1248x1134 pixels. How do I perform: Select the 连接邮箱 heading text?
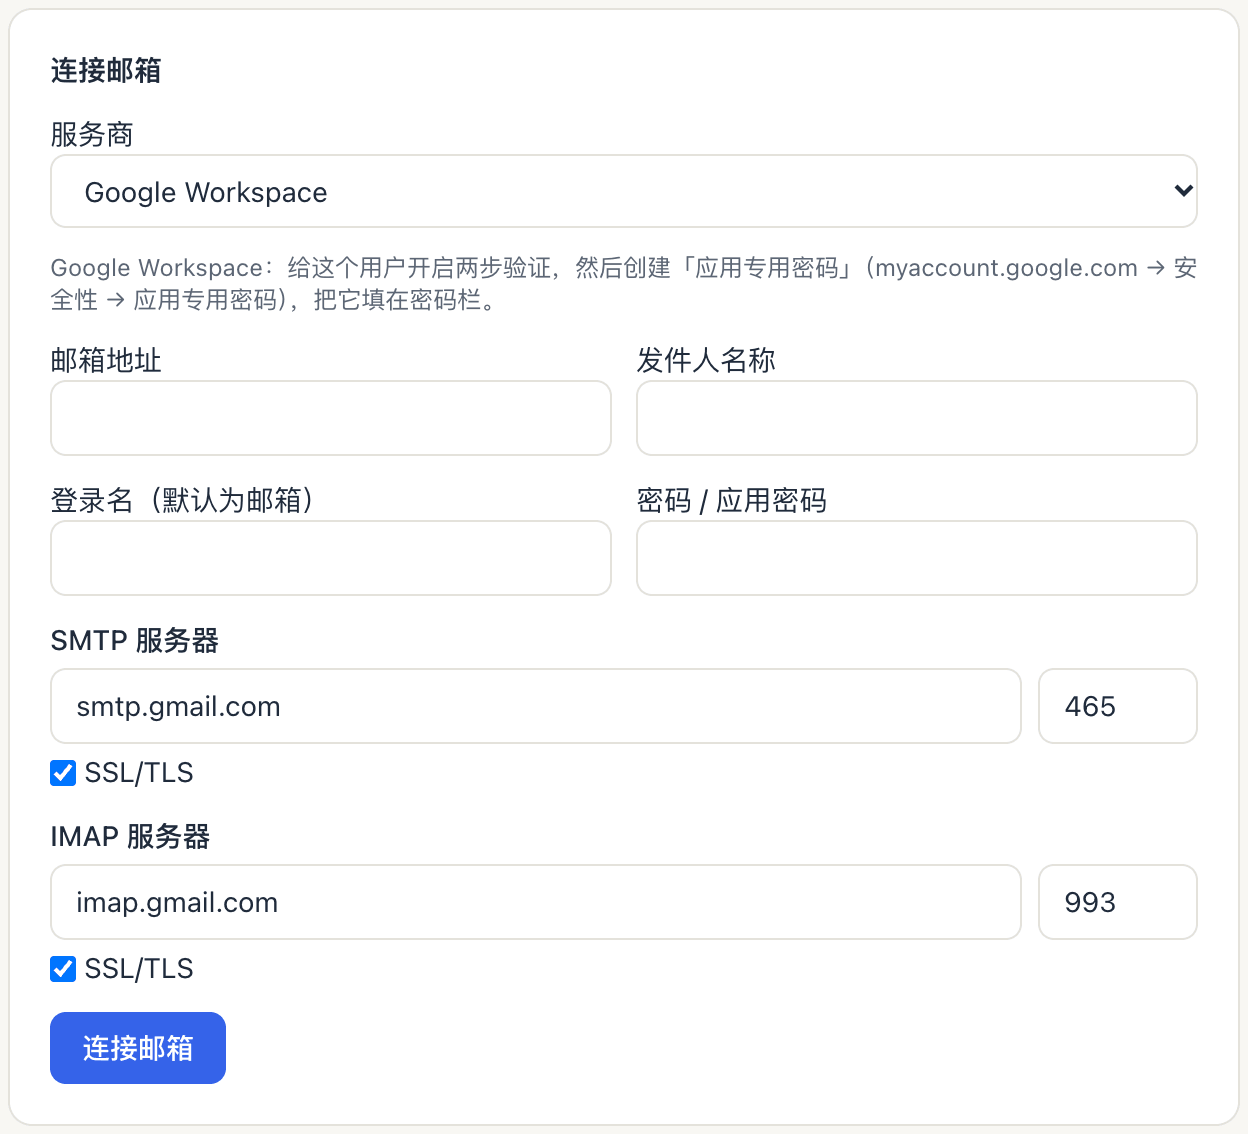click(x=106, y=70)
